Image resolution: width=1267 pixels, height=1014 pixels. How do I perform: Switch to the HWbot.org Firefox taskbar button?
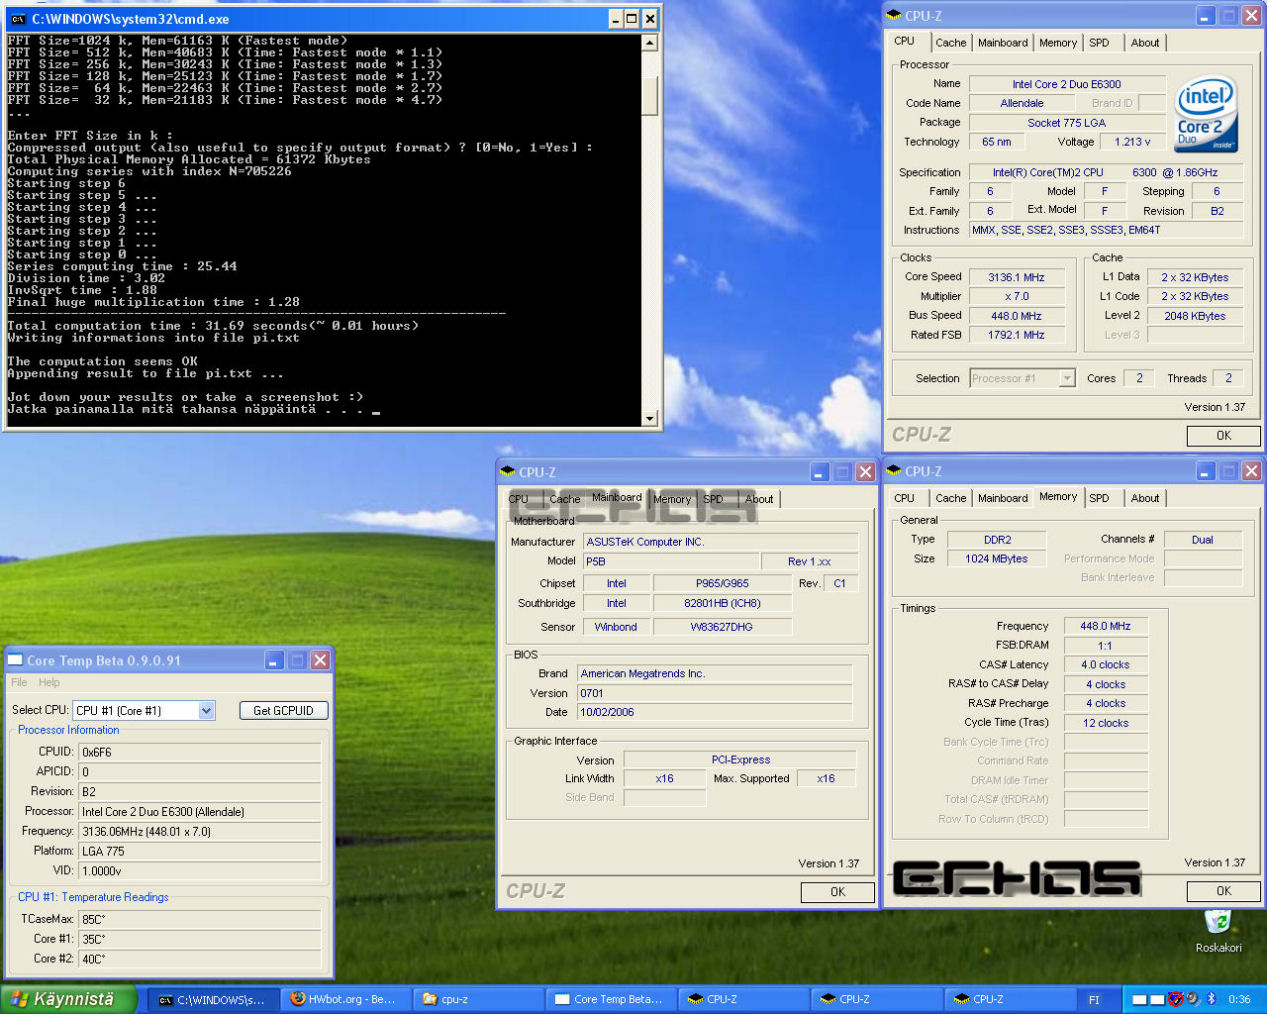point(346,999)
